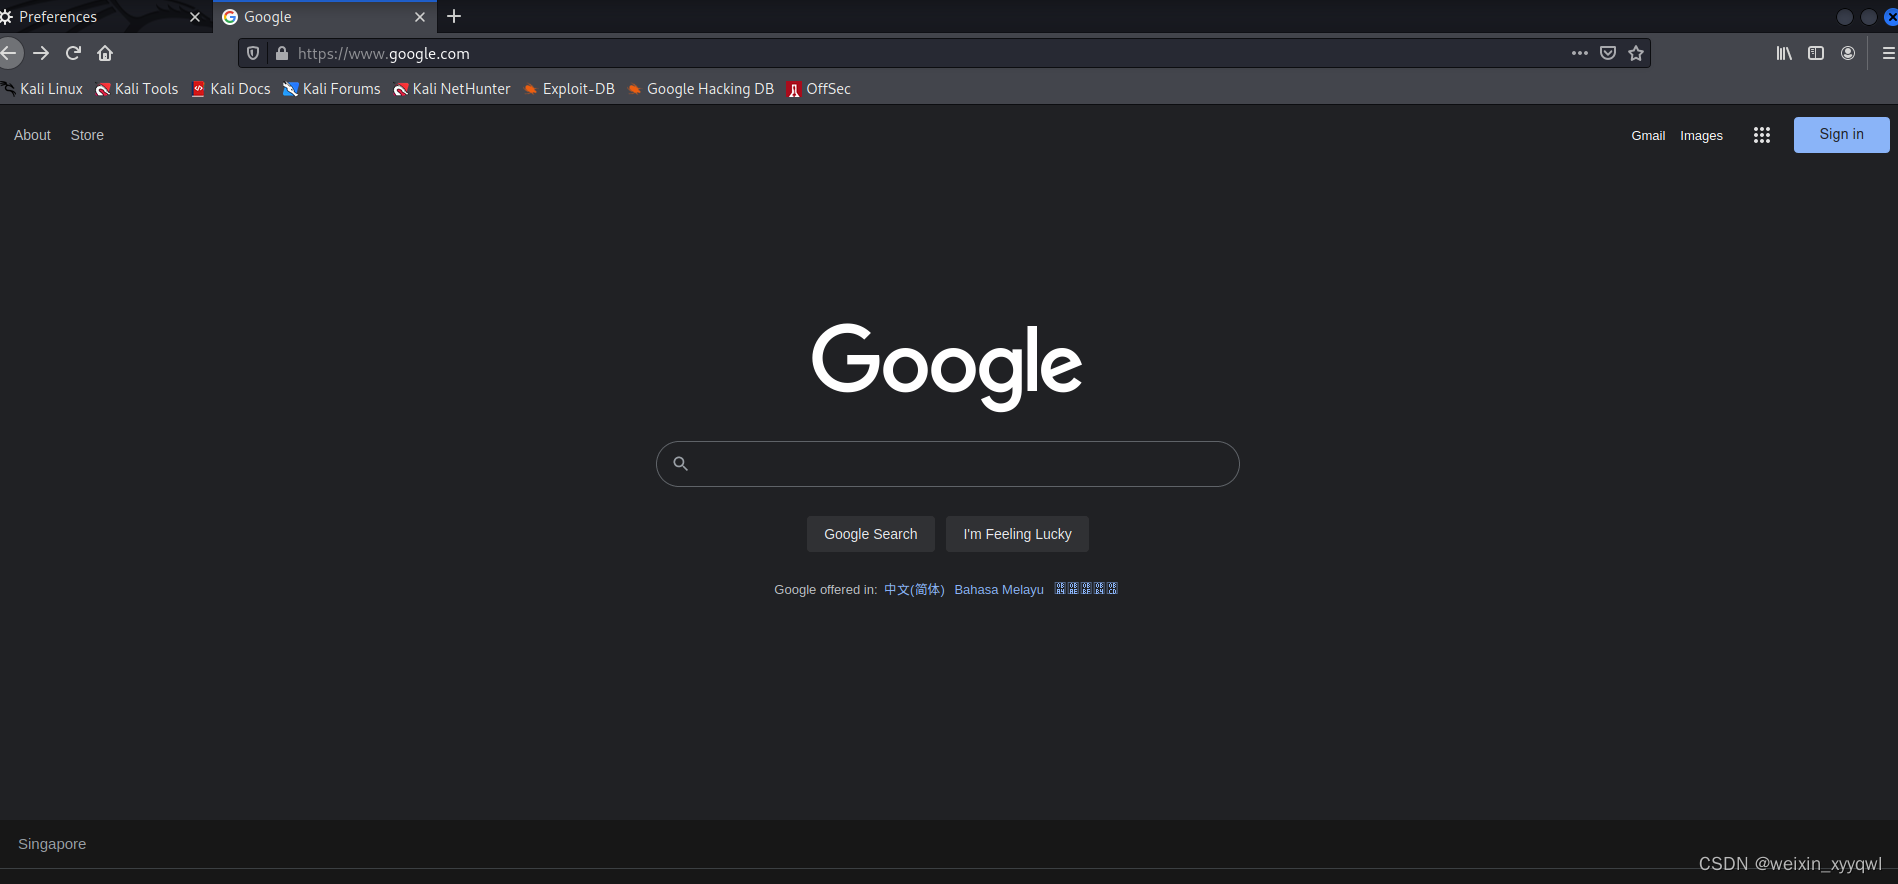Open the Gmail link
The width and height of the screenshot is (1898, 884).
pyautogui.click(x=1648, y=136)
